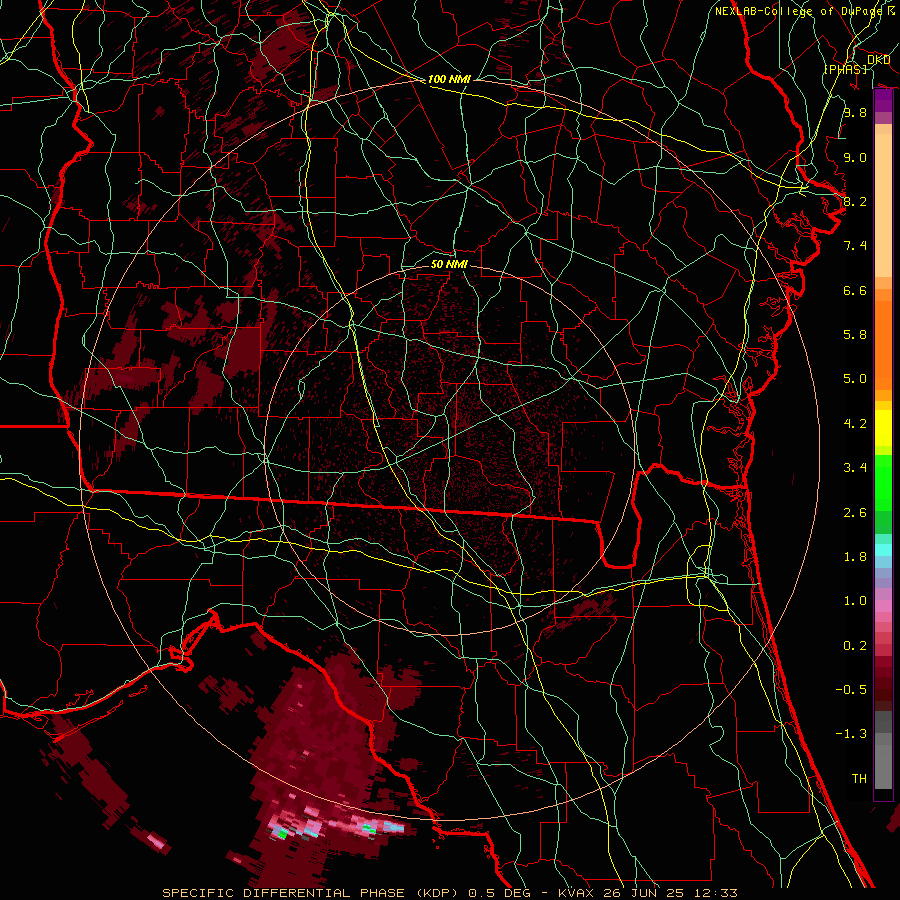The height and width of the screenshot is (900, 900).
Task: Click the 6.6 legend value
Action: [x=855, y=290]
